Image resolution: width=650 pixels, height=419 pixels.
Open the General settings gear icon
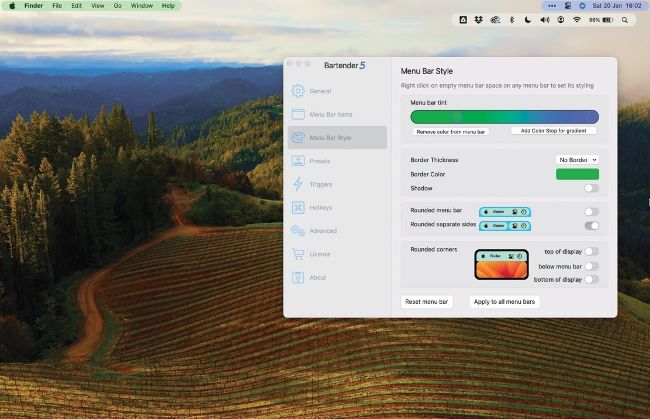coord(298,91)
